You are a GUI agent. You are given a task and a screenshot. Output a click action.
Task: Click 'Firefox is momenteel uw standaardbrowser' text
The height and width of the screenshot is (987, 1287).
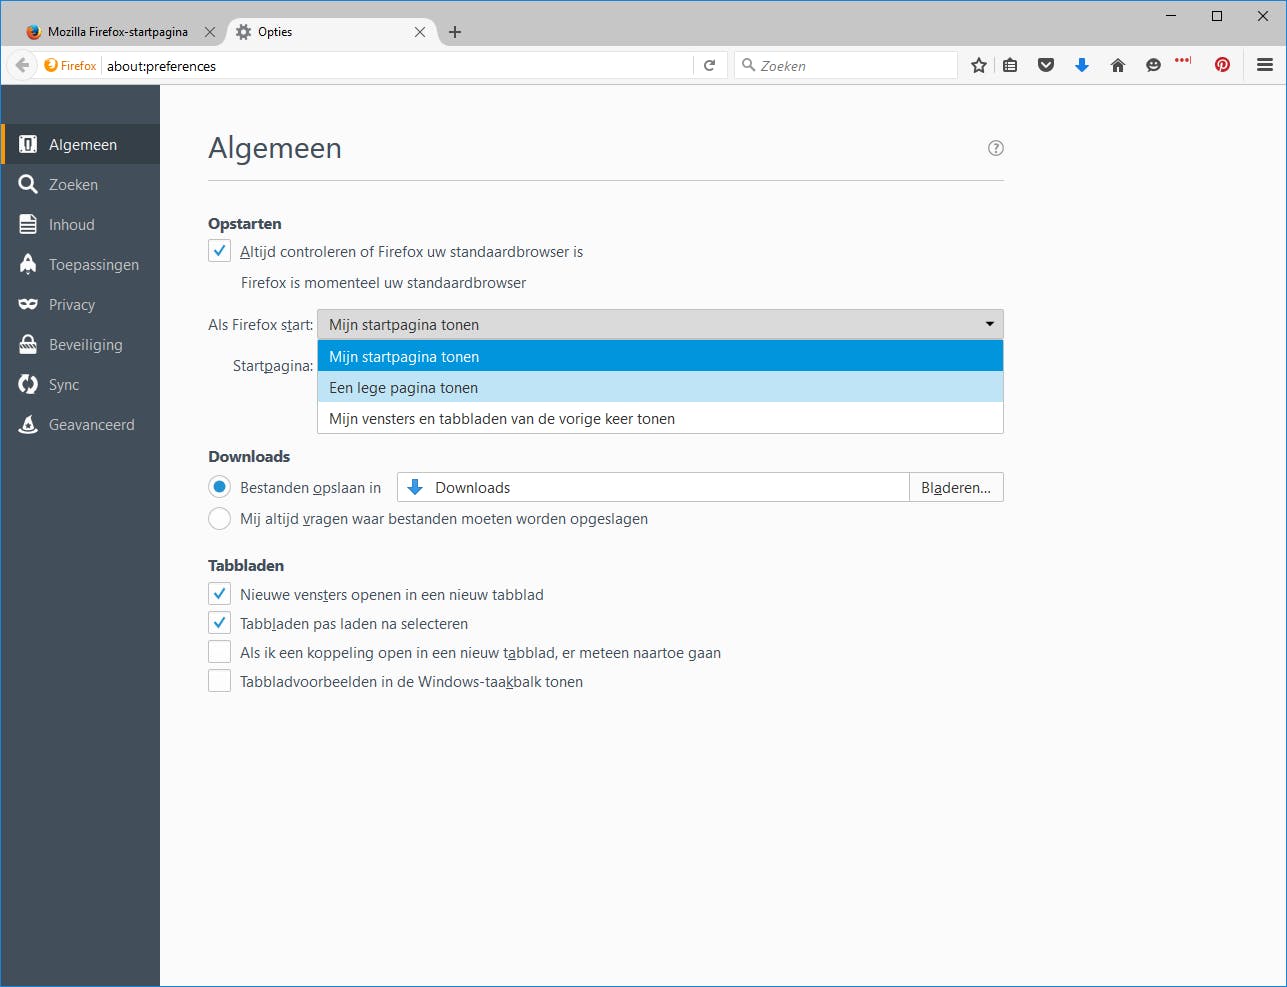384,283
